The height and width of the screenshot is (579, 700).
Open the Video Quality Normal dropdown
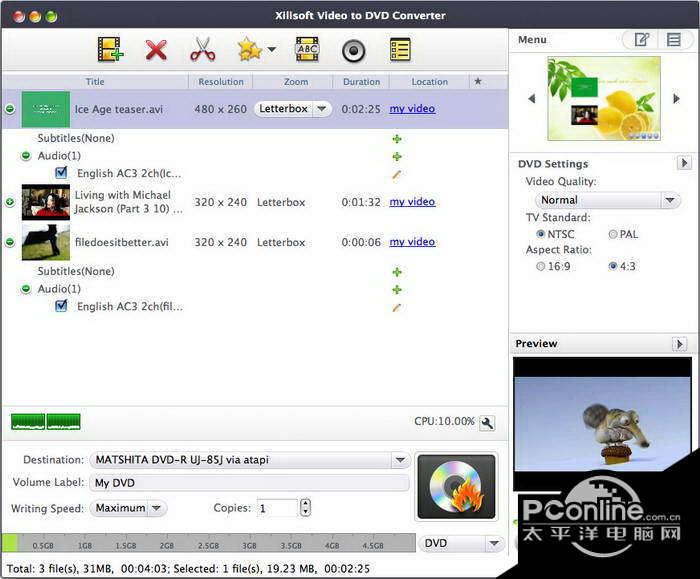[608, 200]
